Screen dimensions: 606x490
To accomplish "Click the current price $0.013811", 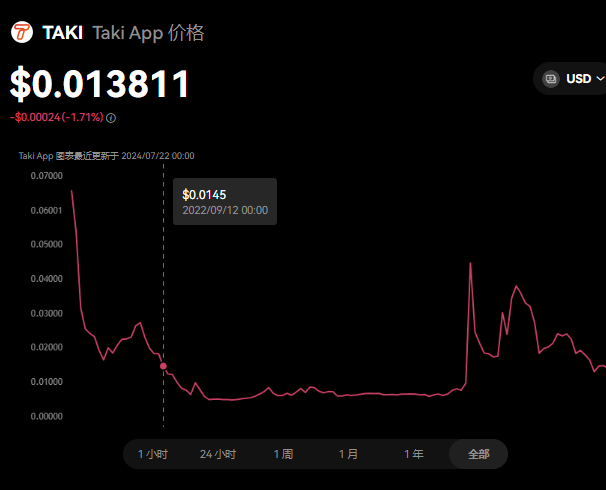I will coord(100,84).
